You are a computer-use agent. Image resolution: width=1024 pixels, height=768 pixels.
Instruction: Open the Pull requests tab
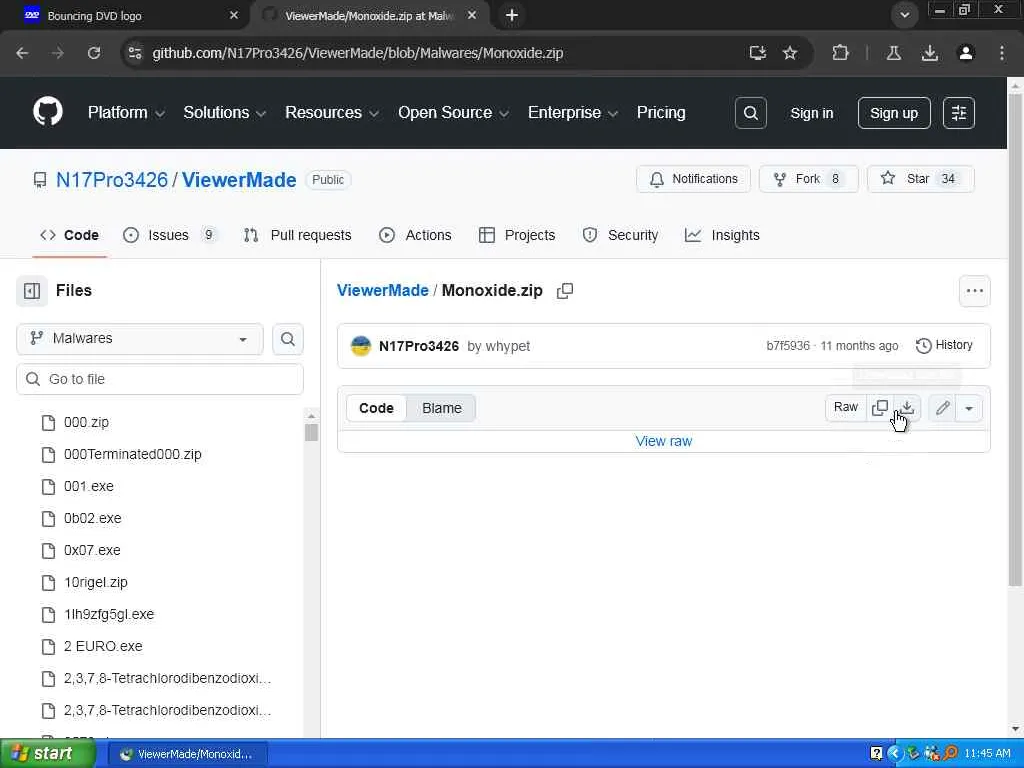pos(297,235)
